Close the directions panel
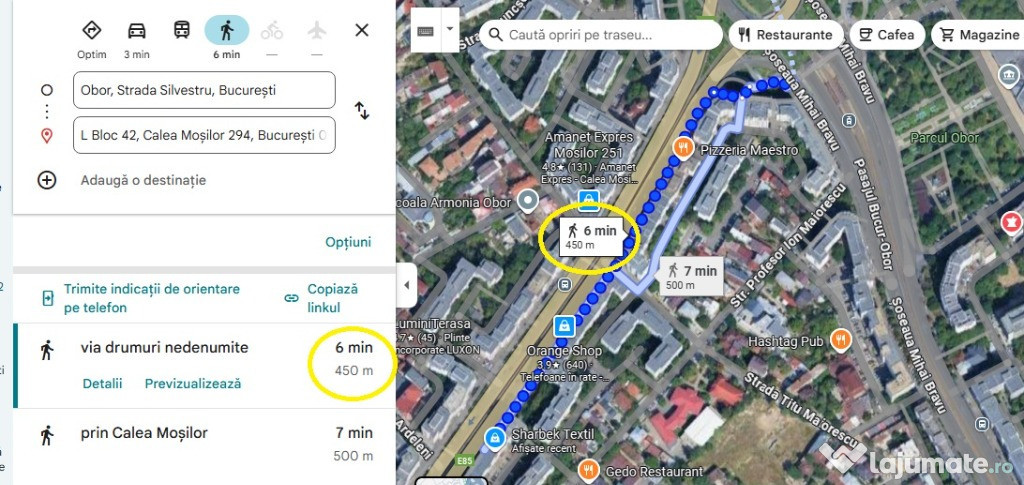1024x485 pixels. click(x=362, y=30)
